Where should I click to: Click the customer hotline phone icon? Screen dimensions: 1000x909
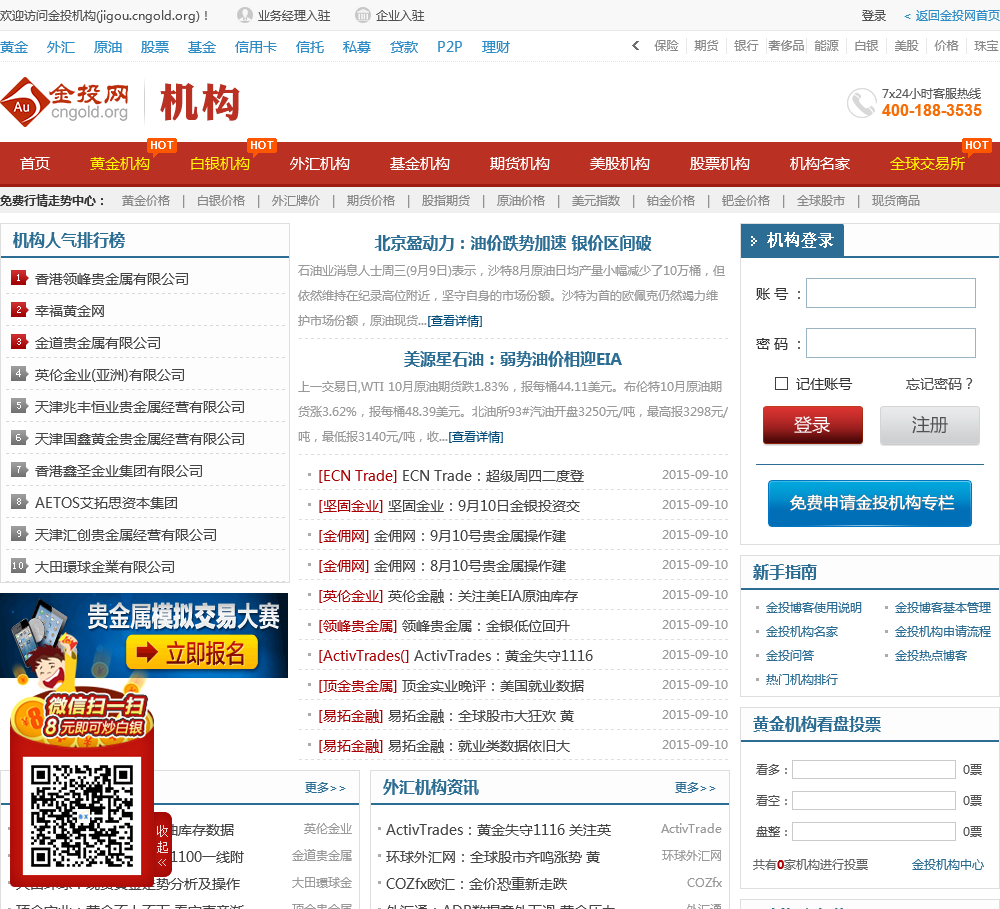coord(862,103)
